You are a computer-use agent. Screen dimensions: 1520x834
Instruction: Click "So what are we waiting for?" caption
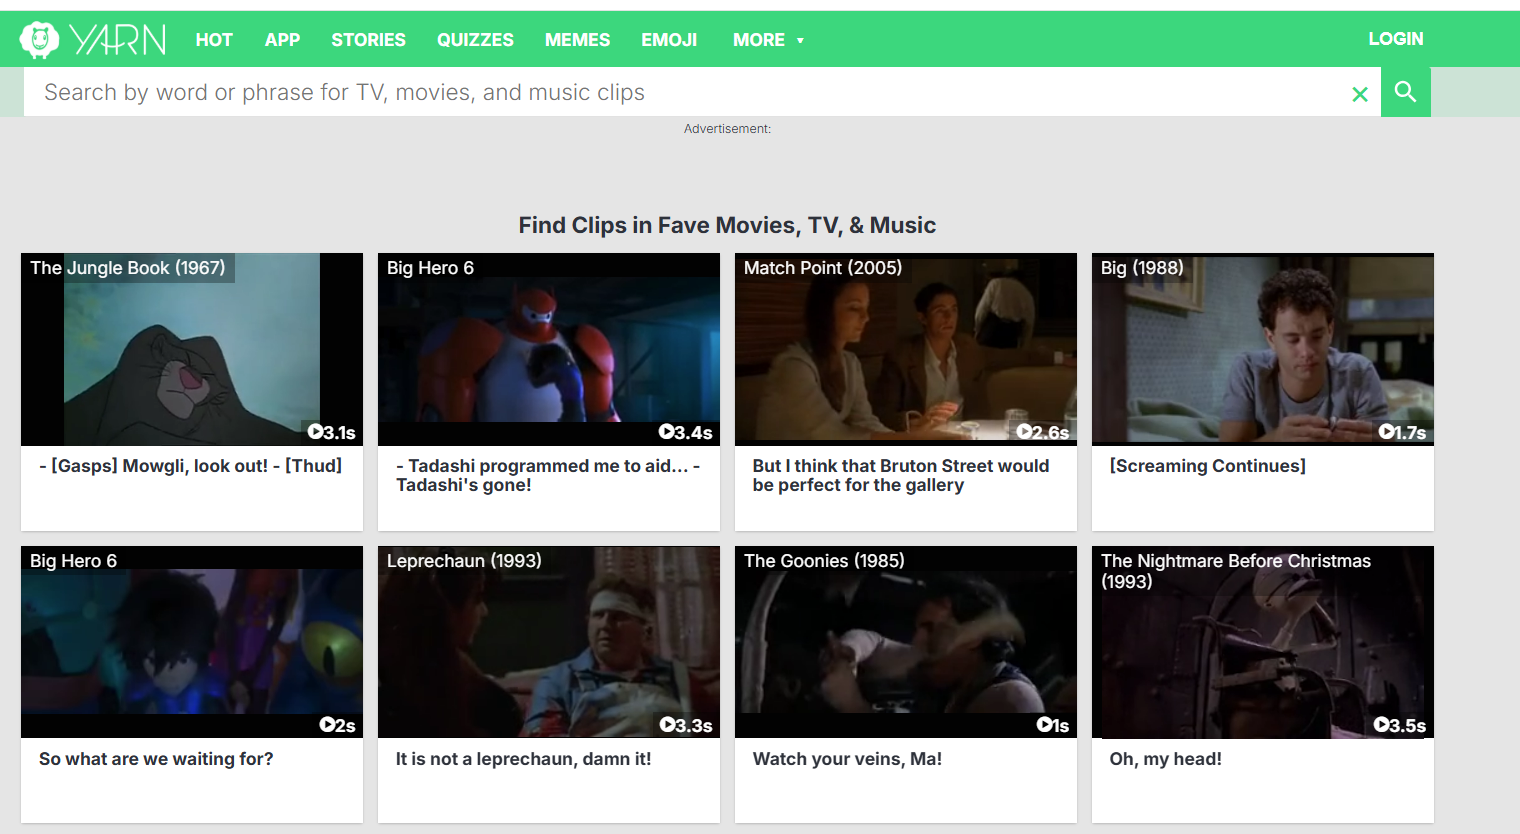tap(156, 759)
